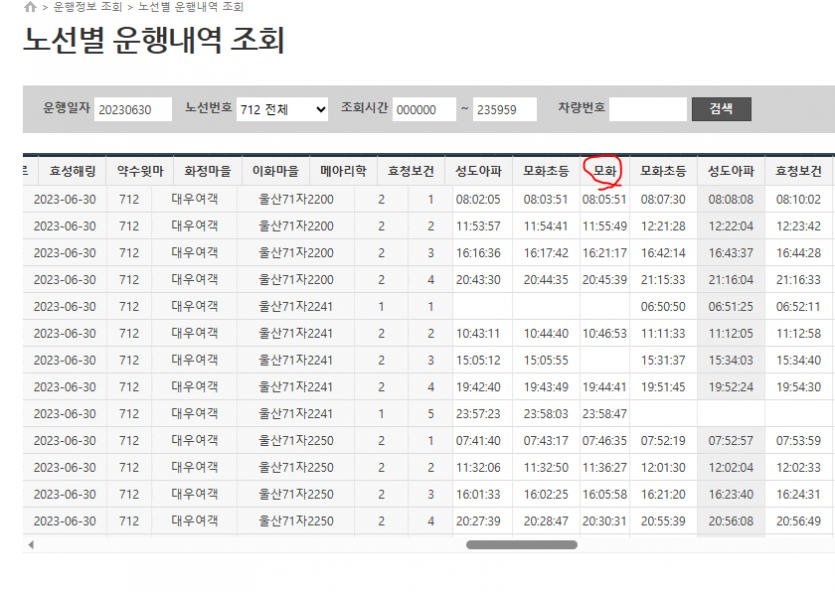The height and width of the screenshot is (592, 835).
Task: Click the table cell showing 23:58:47
Action: (x=604, y=413)
